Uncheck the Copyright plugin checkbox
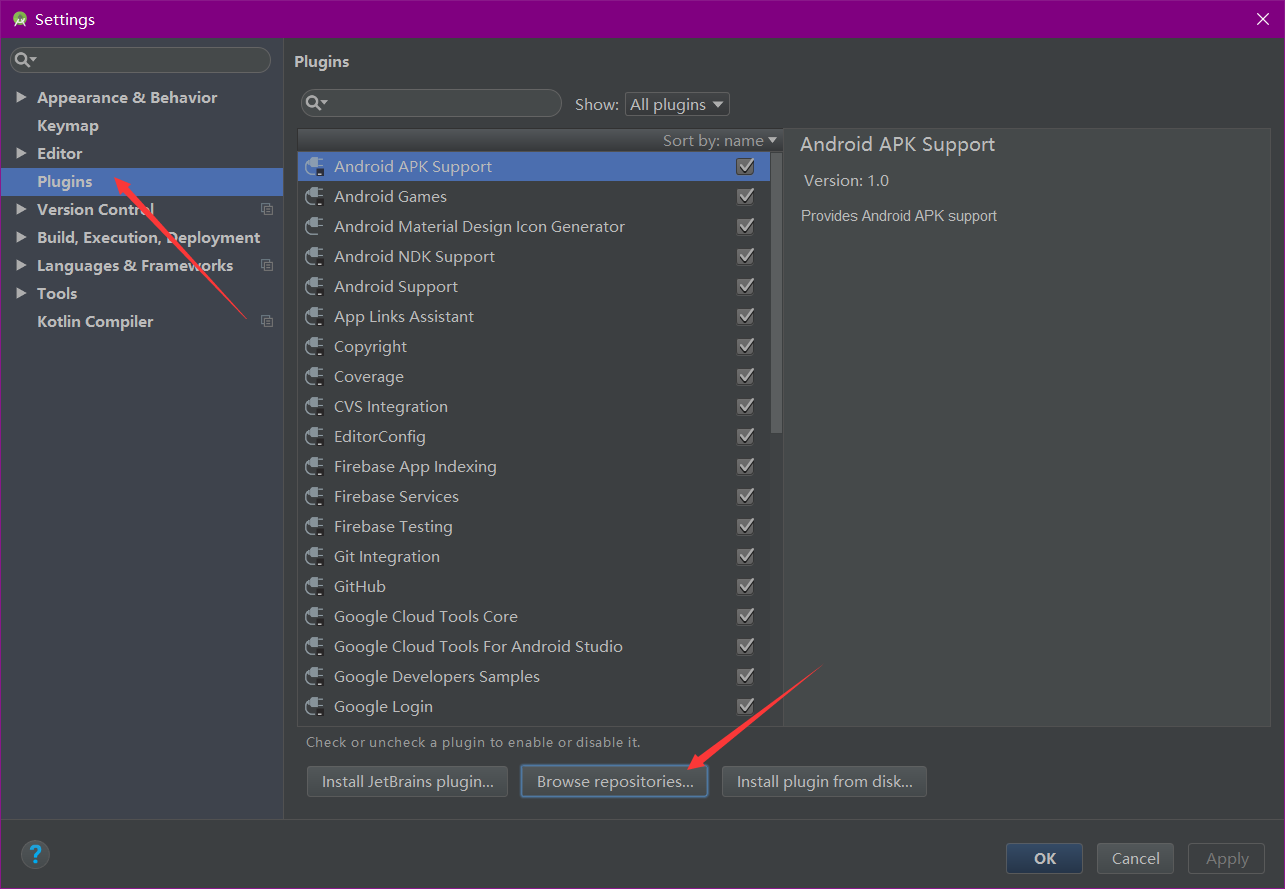 click(745, 346)
